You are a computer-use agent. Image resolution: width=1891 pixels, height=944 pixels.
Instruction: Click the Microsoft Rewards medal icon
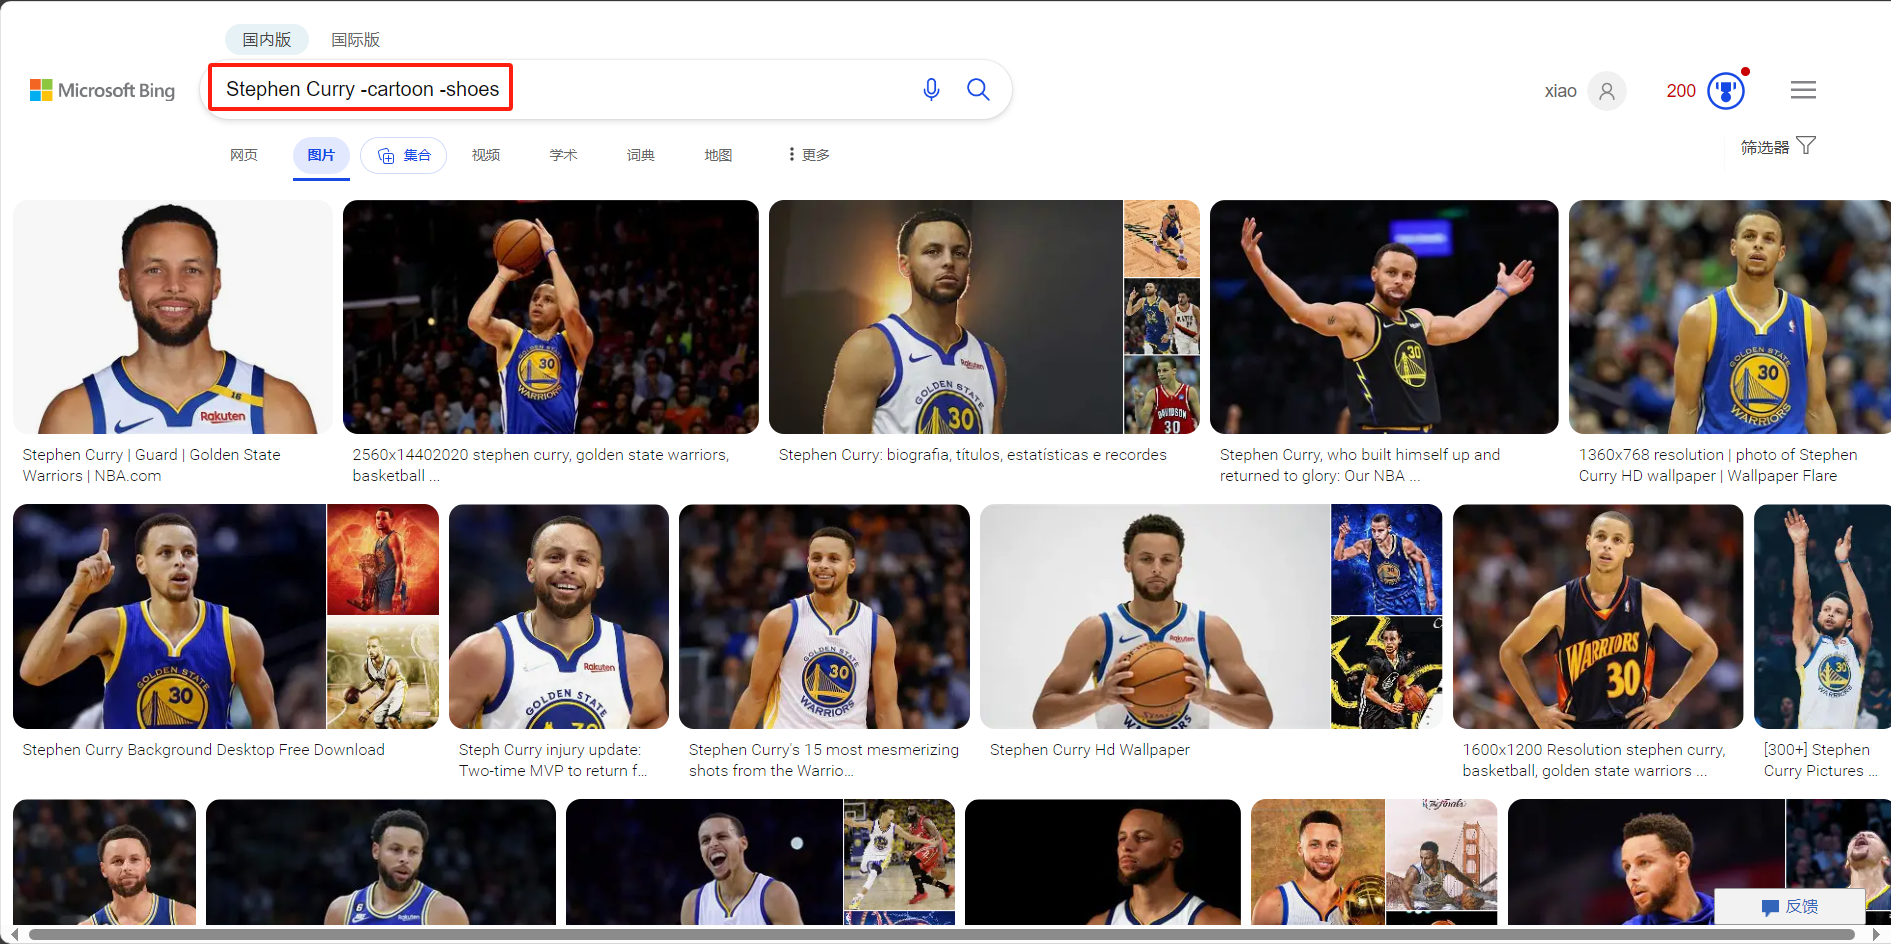point(1726,90)
